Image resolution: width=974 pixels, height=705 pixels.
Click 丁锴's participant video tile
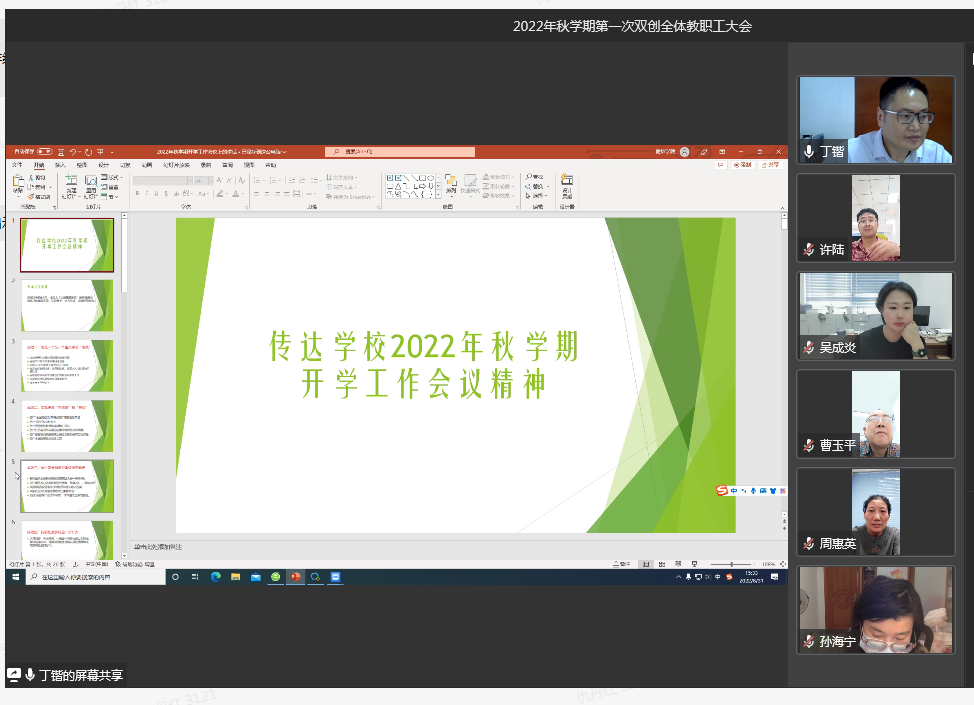tap(875, 119)
